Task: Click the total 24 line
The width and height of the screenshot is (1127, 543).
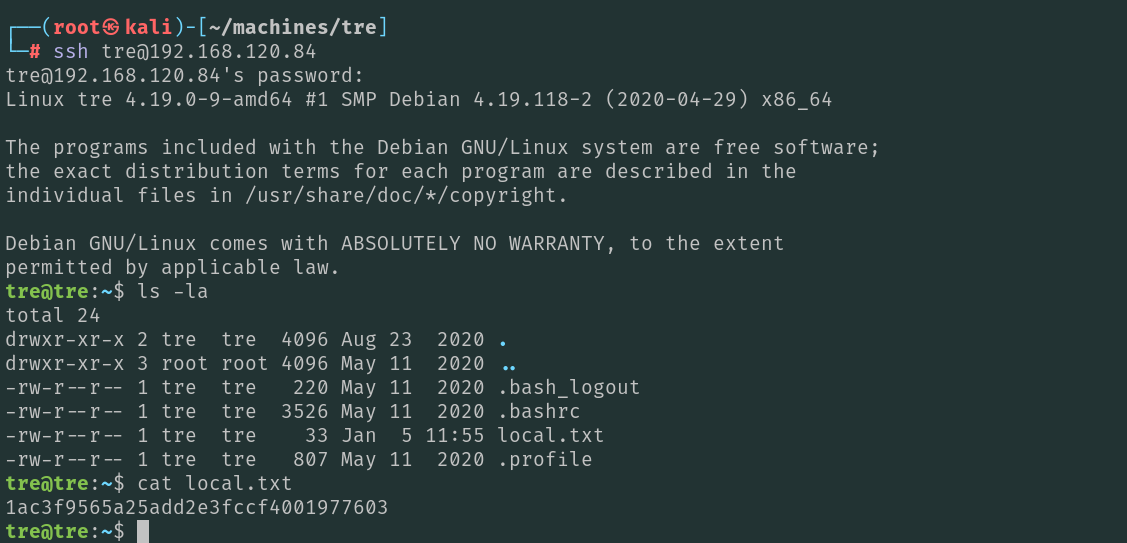Action: pyautogui.click(x=47, y=315)
